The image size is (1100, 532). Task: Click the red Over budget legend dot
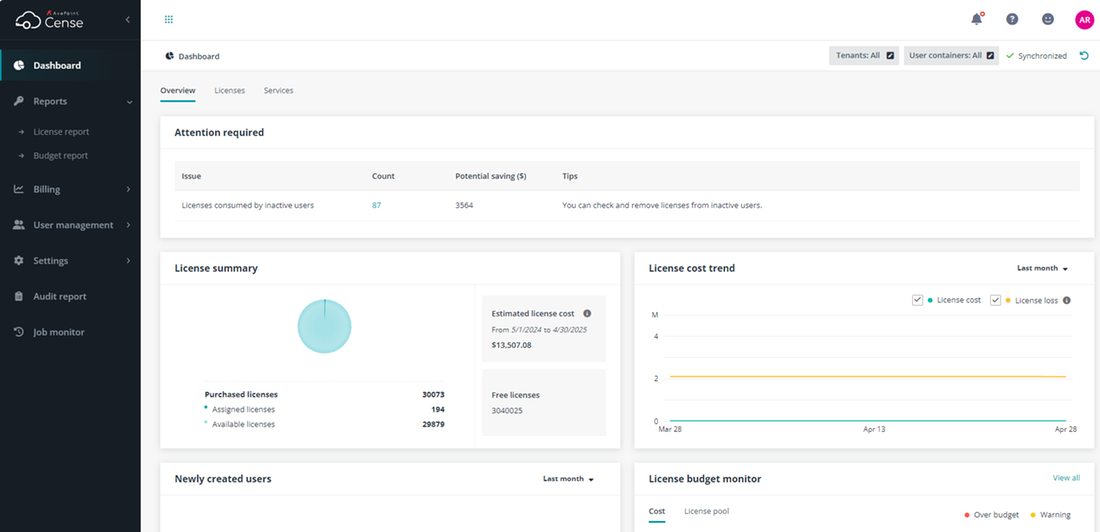point(967,515)
